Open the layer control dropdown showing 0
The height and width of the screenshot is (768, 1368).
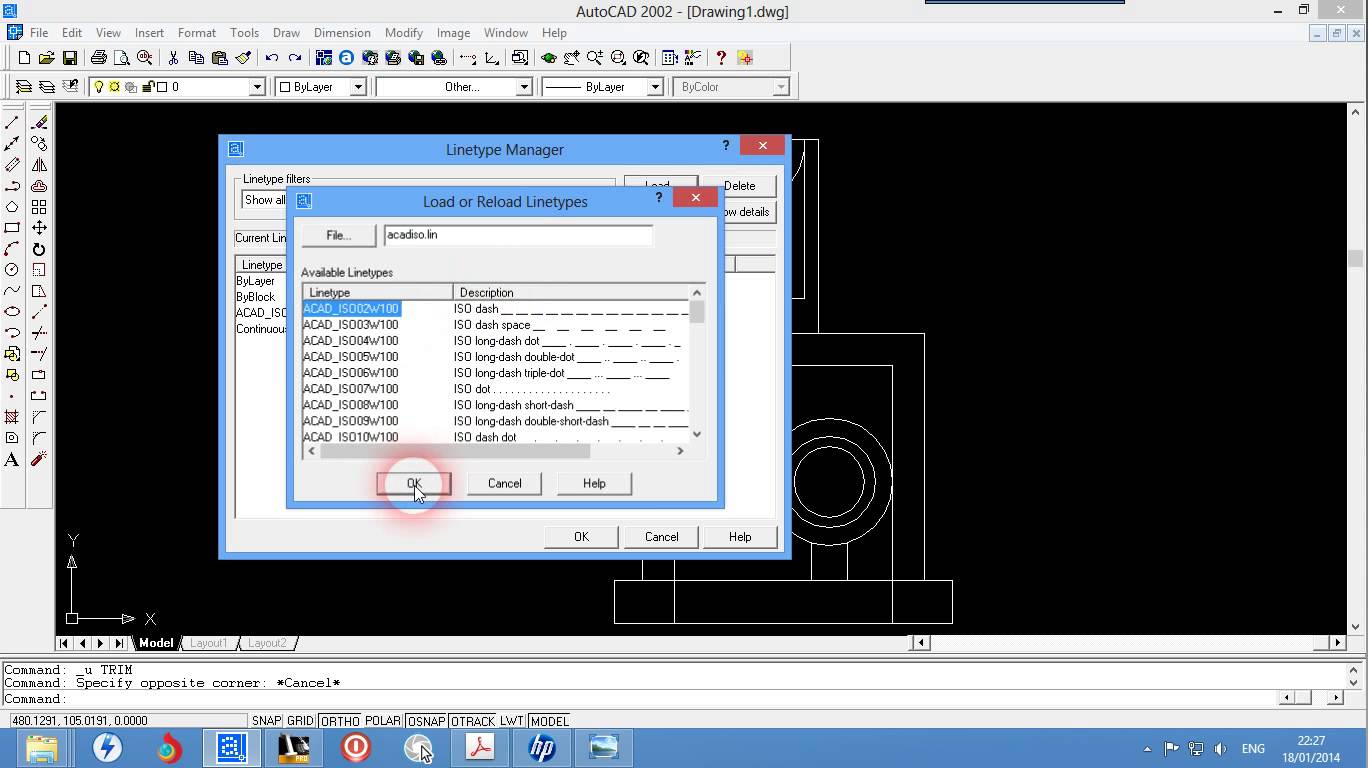pos(256,87)
